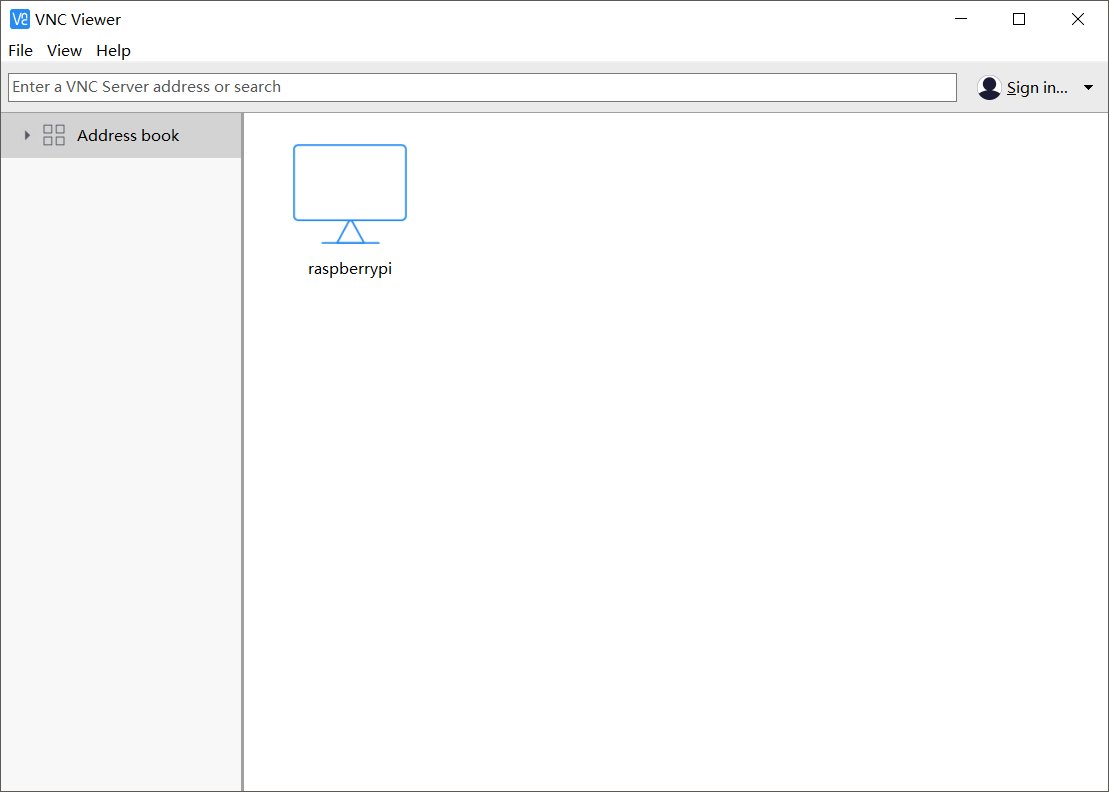Close the VNC Viewer window
This screenshot has height=792, width=1109.
click(x=1078, y=19)
